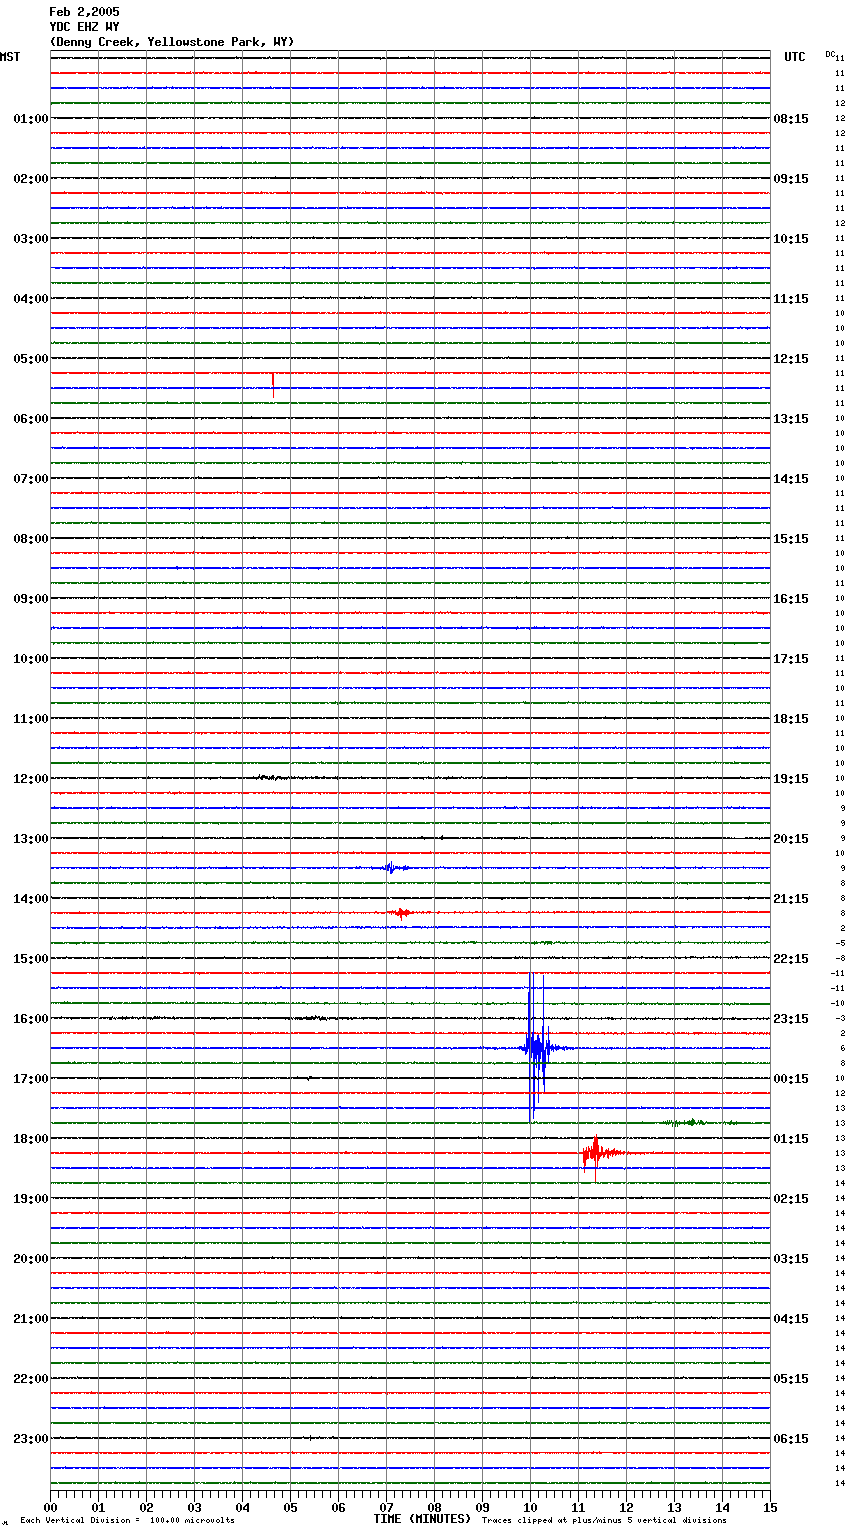Click the "07:00" MST row label
Image resolution: width=850 pixels, height=1534 pixels.
[x=31, y=479]
